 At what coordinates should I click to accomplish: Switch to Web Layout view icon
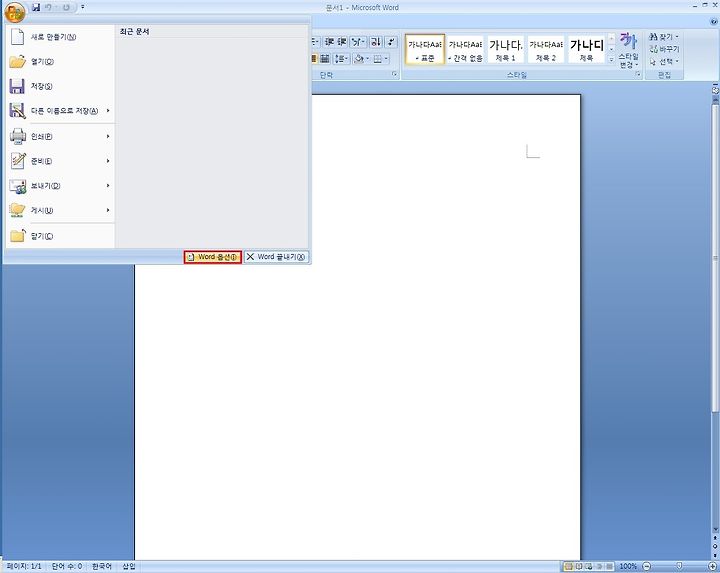click(x=589, y=567)
